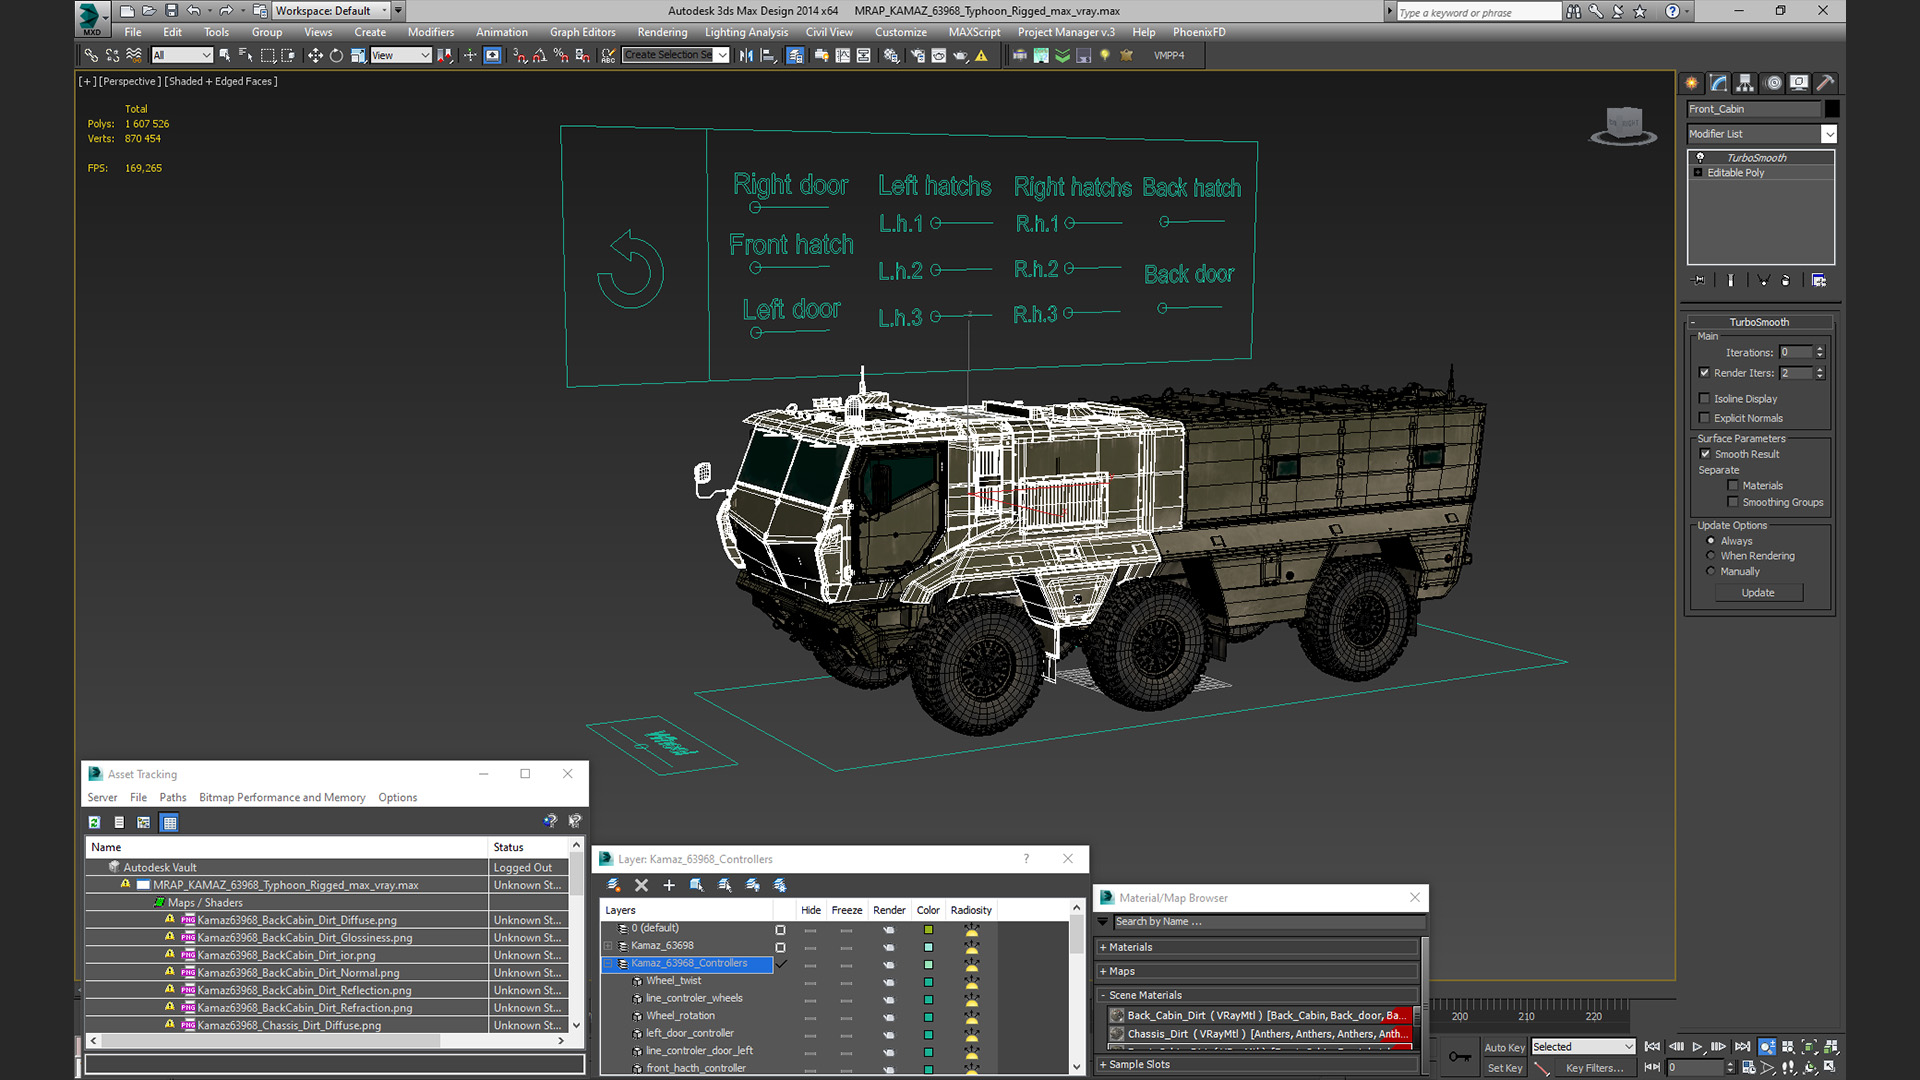Screen dimensions: 1920x1080
Task: Click Delete Layer X icon in Layer dialog
Action: point(641,885)
